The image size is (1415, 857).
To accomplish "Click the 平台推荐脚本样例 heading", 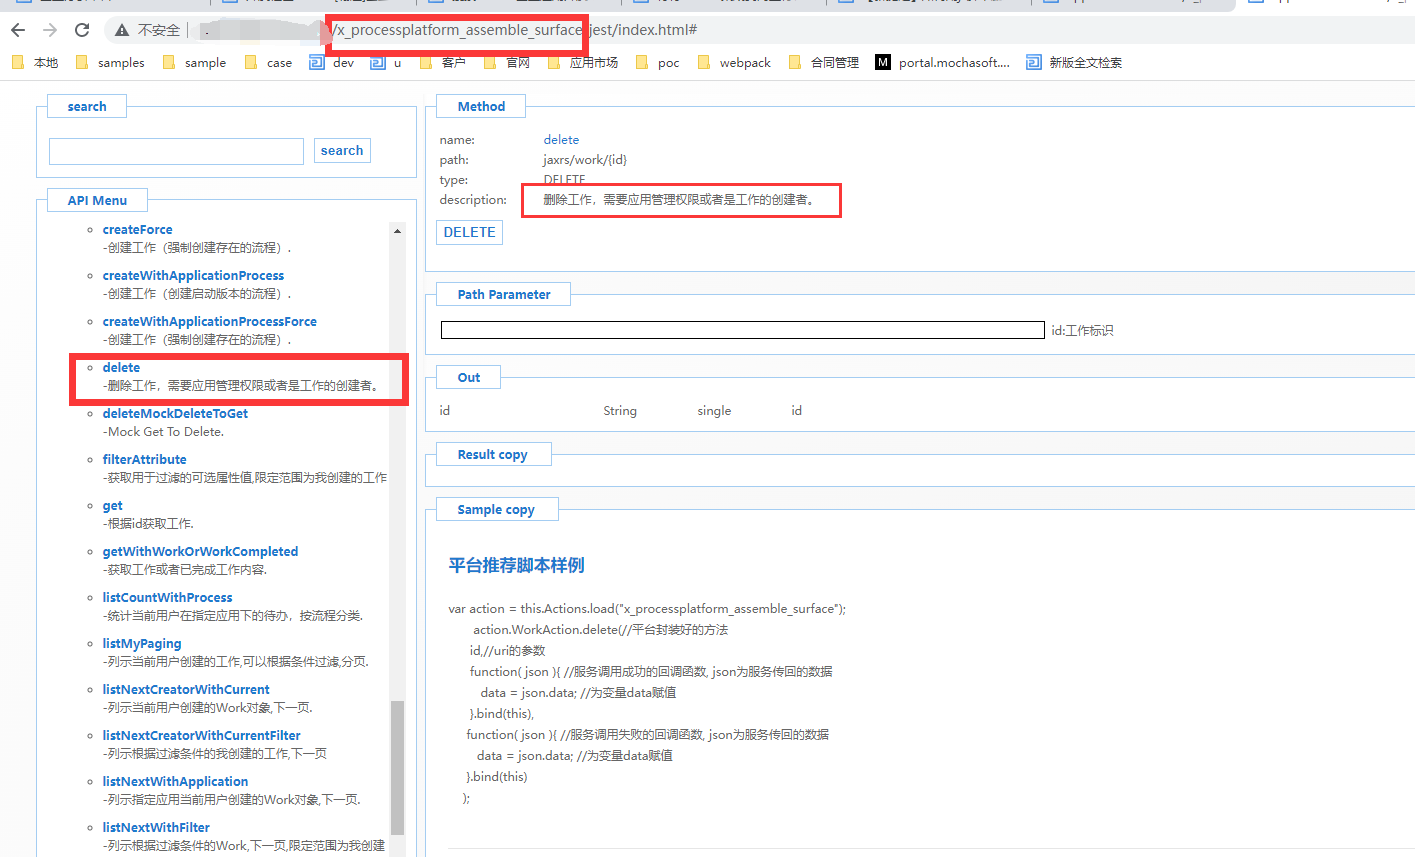I will coord(516,565).
